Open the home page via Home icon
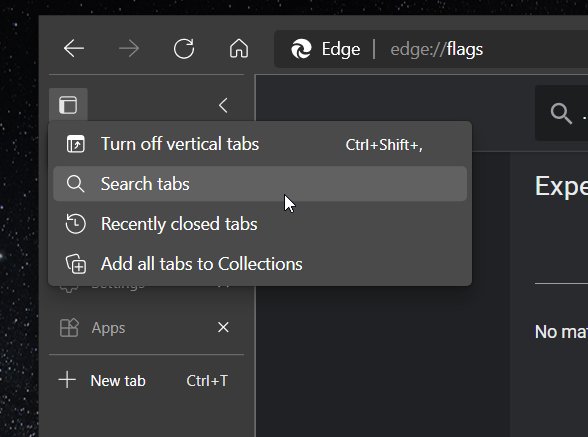The height and width of the screenshot is (437, 588). (x=239, y=49)
